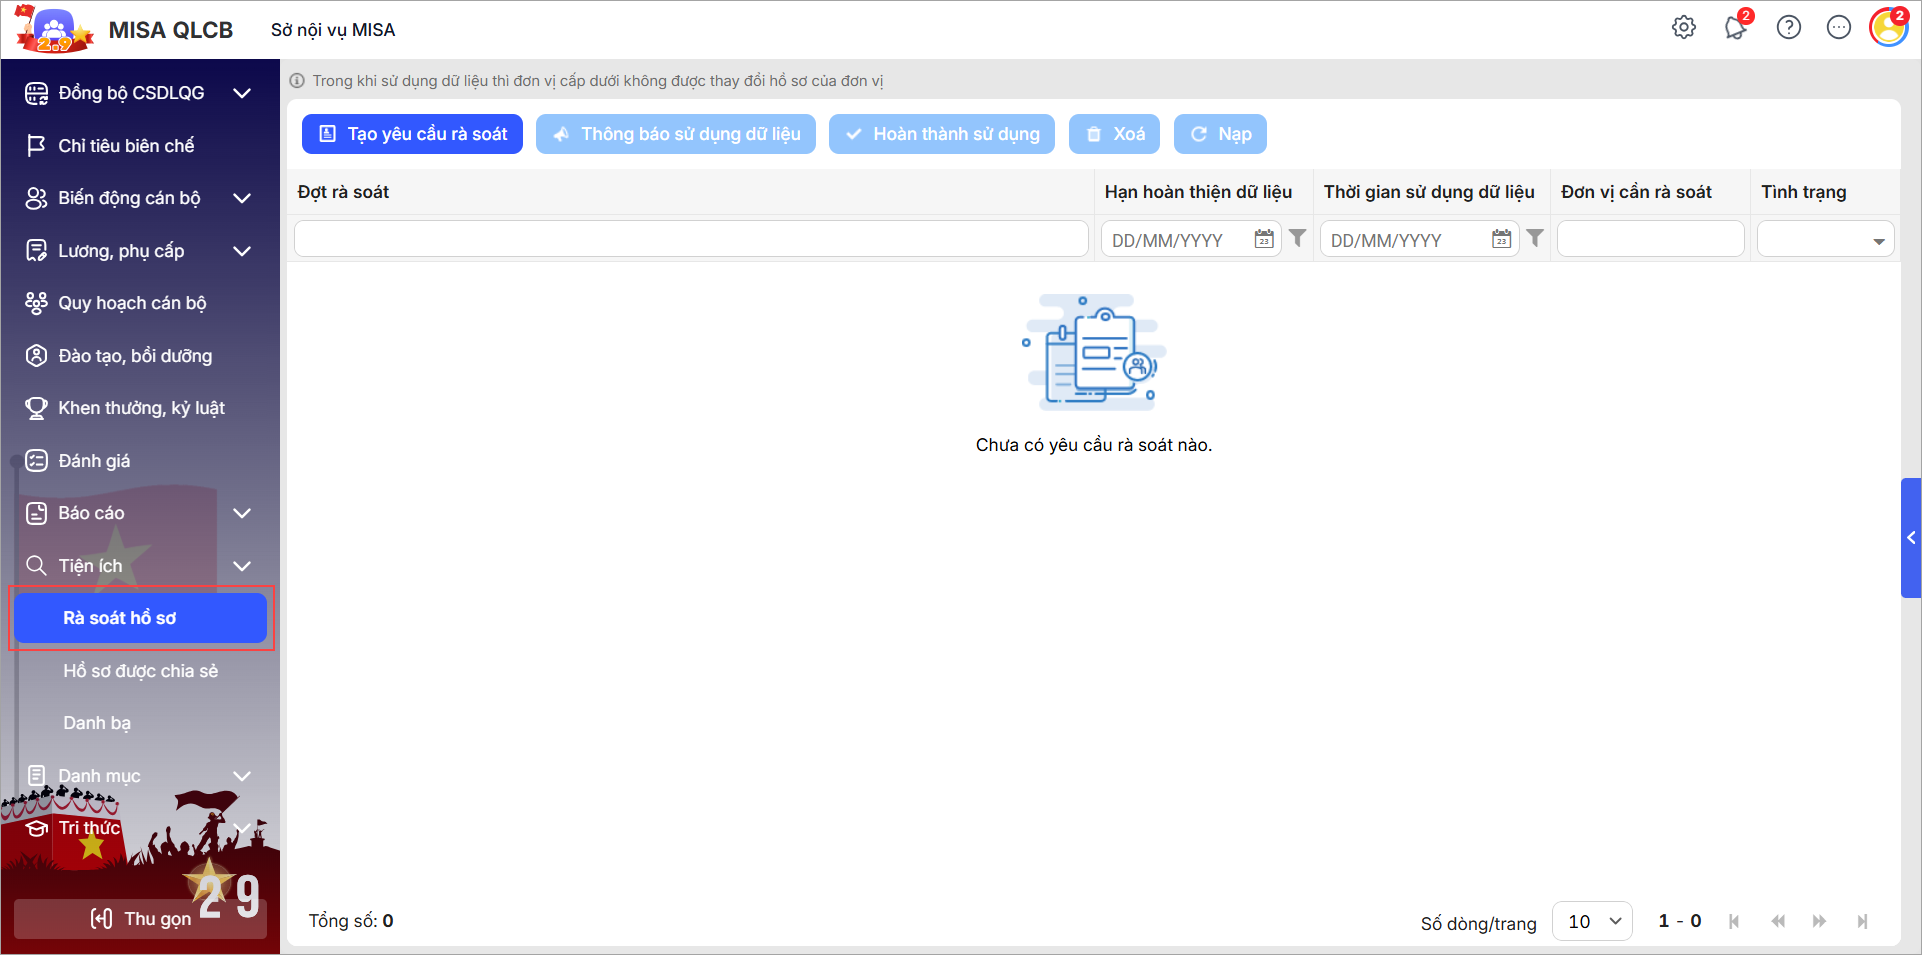This screenshot has height=955, width=1922.
Task: Change rows per page dropdown from 10
Action: 1592,921
